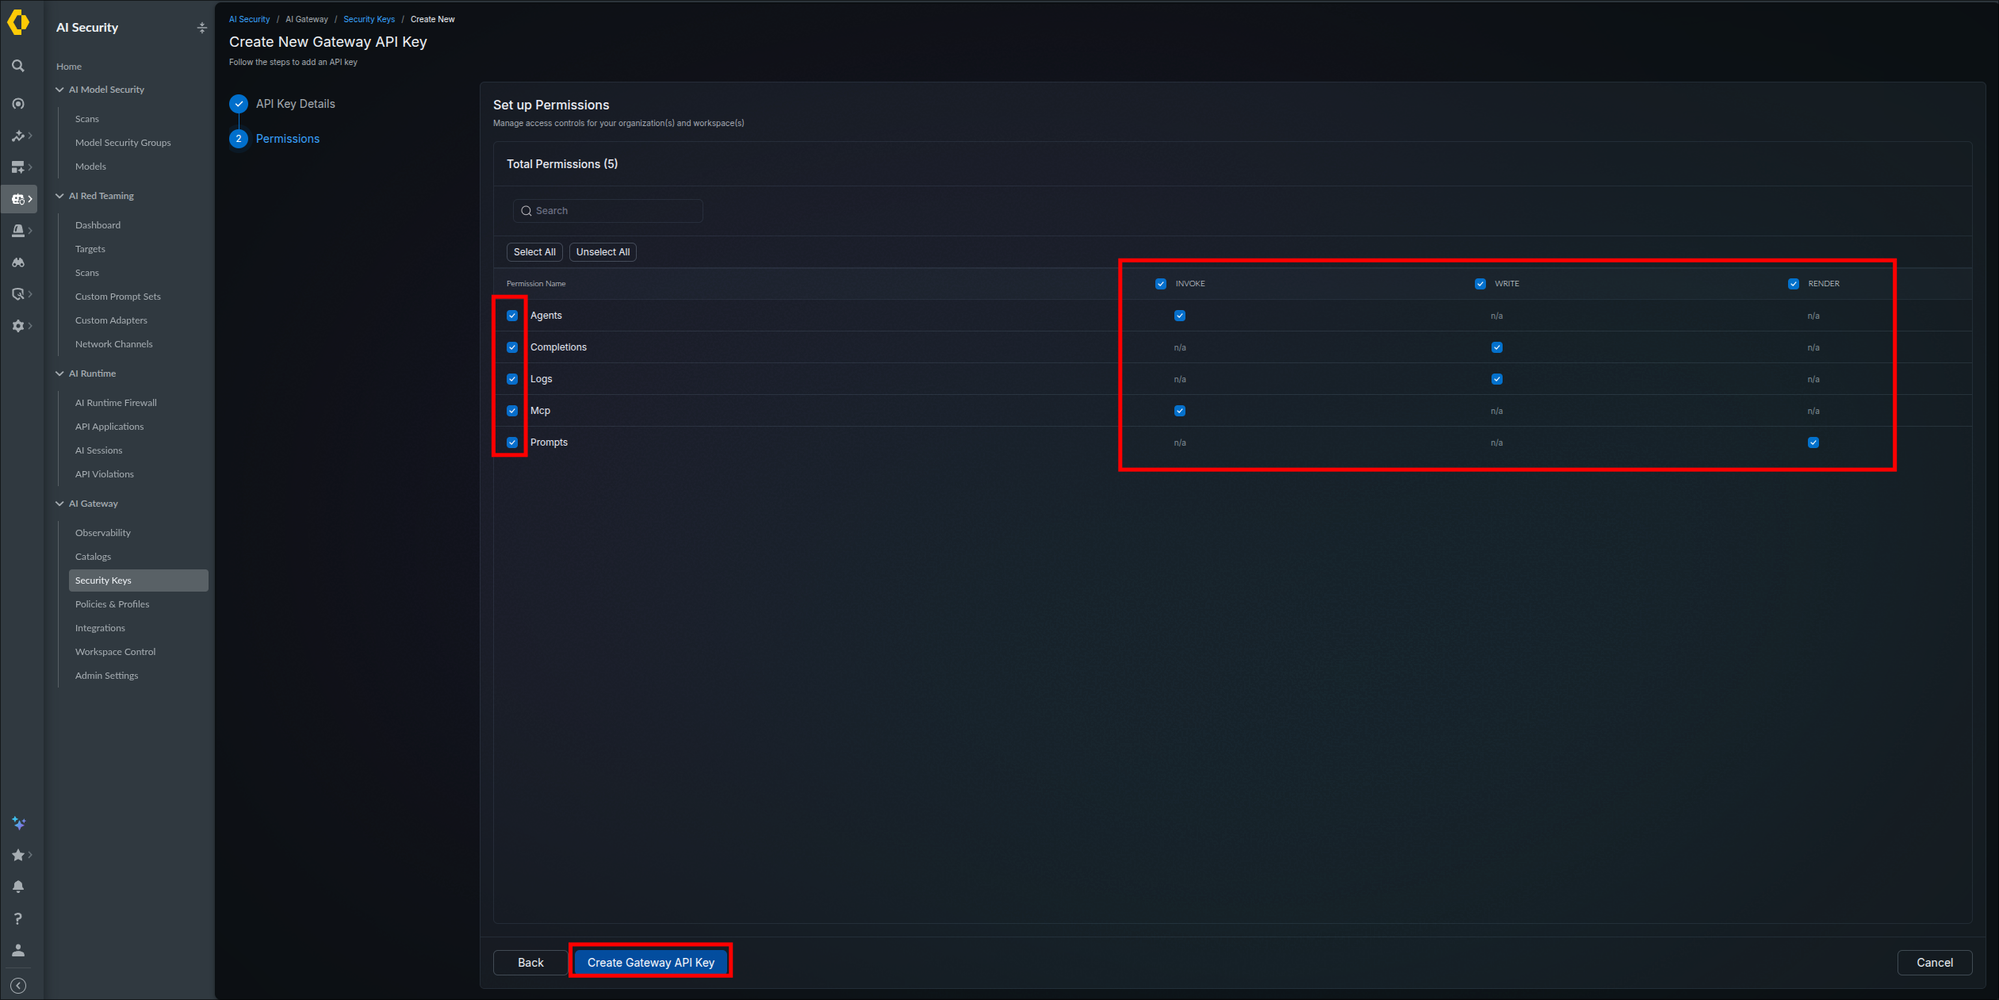Screen dimensions: 1999x1000
Task: Open Home in the sidebar
Action: point(69,67)
